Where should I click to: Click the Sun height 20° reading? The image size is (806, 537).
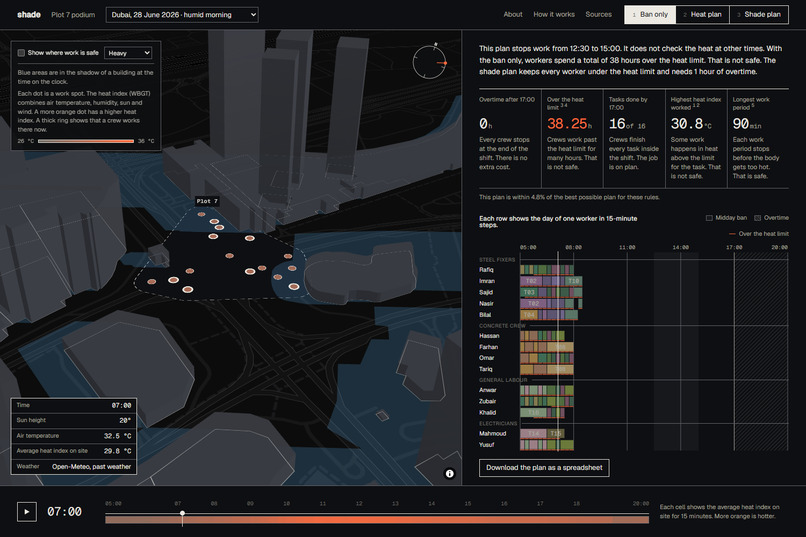pyautogui.click(x=74, y=420)
